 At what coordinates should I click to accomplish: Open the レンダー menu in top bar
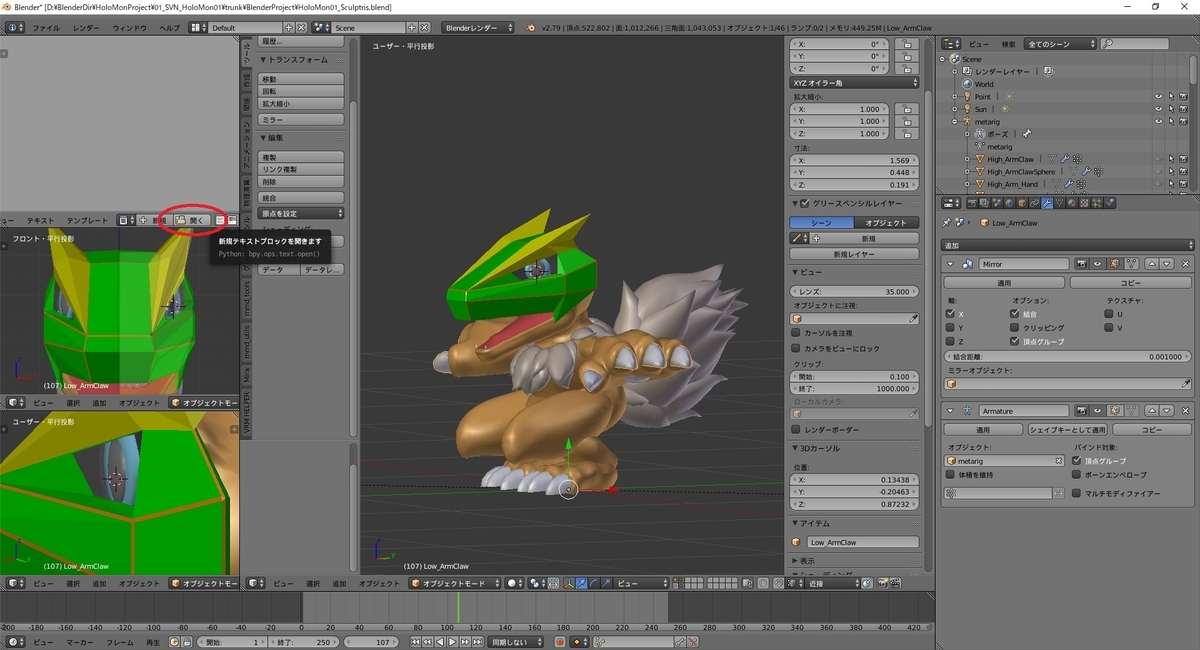point(86,27)
